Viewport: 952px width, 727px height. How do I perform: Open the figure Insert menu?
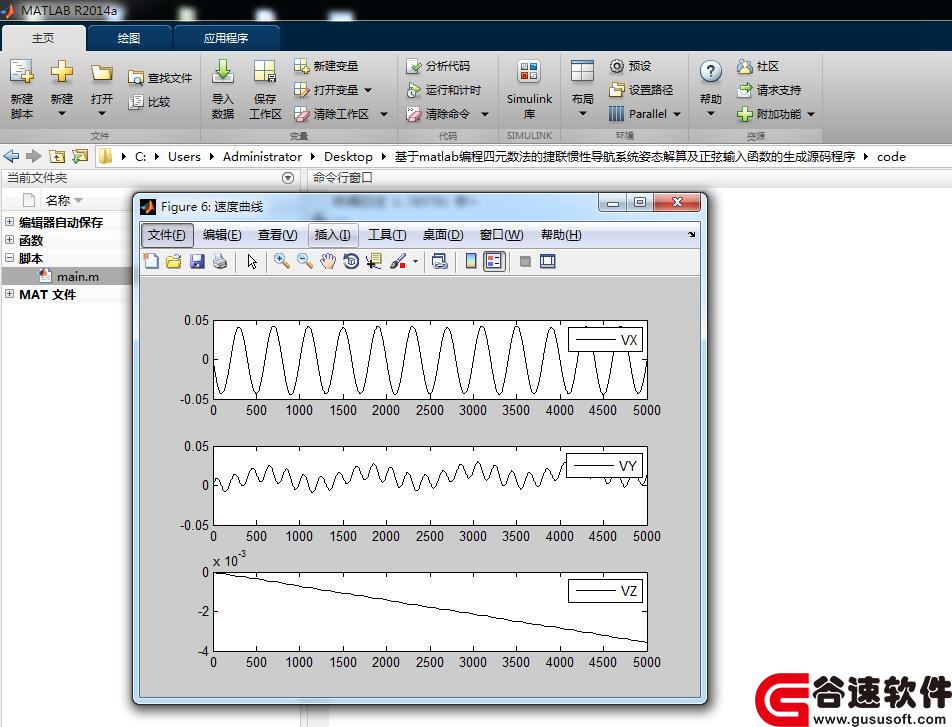point(333,235)
